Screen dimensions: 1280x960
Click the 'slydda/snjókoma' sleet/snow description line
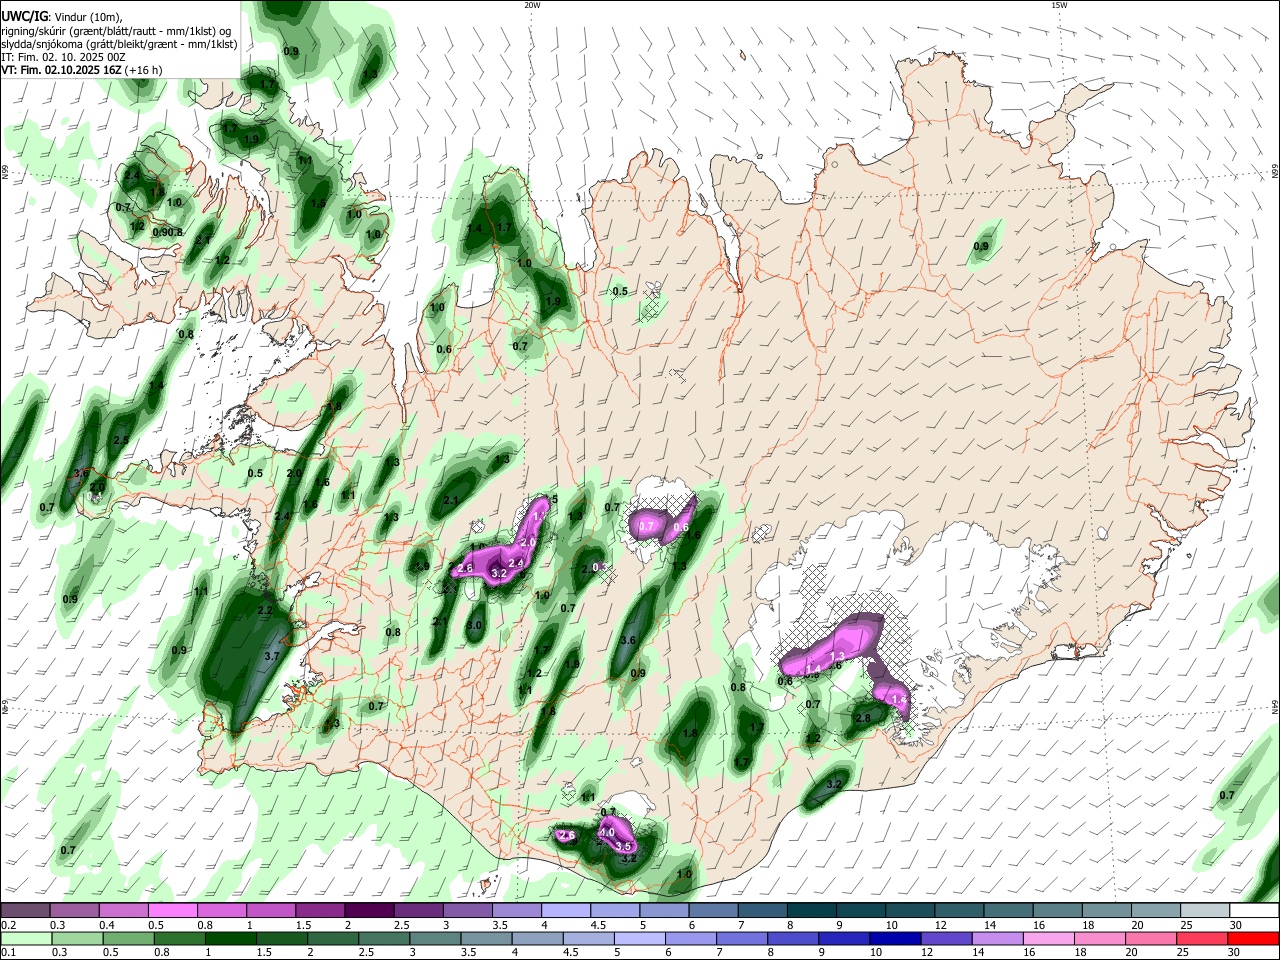(119, 44)
